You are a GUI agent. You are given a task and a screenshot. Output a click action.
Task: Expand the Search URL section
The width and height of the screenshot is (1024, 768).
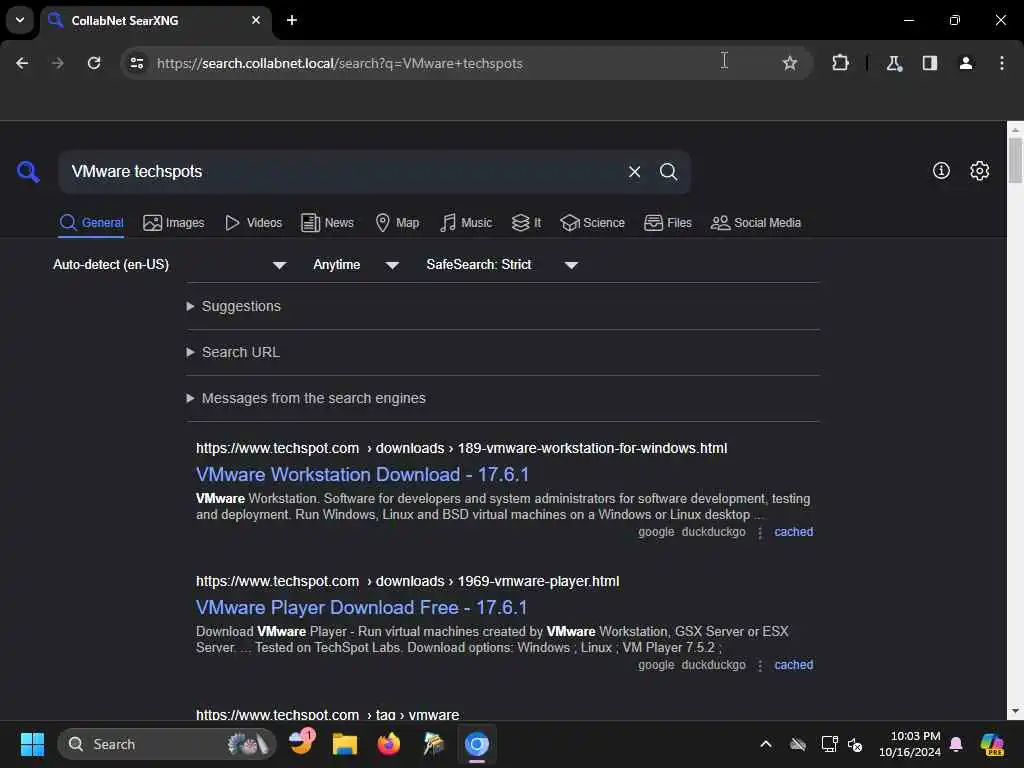(x=233, y=353)
